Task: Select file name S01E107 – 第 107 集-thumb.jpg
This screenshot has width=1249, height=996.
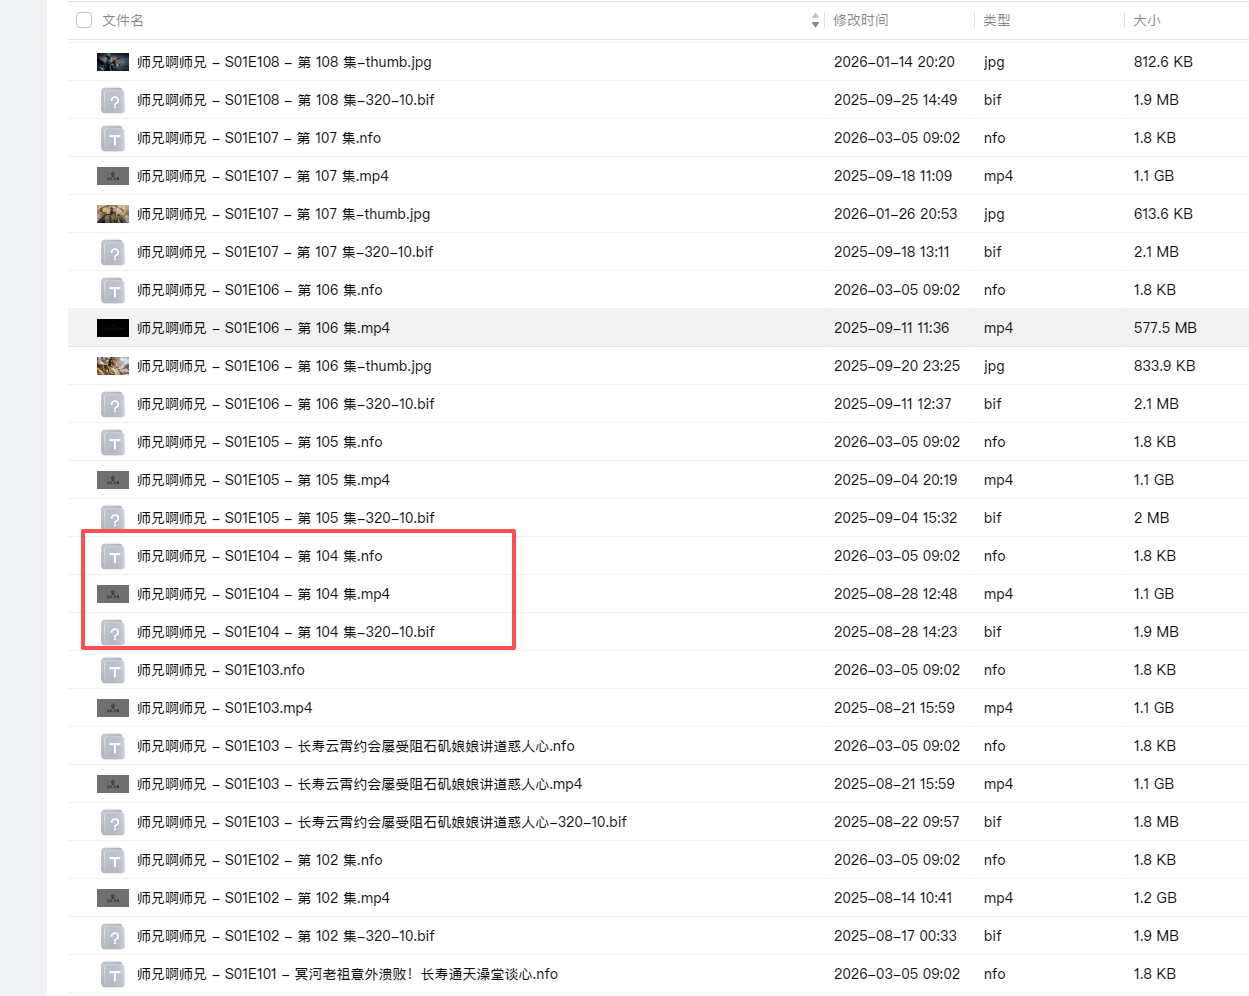Action: pos(284,214)
